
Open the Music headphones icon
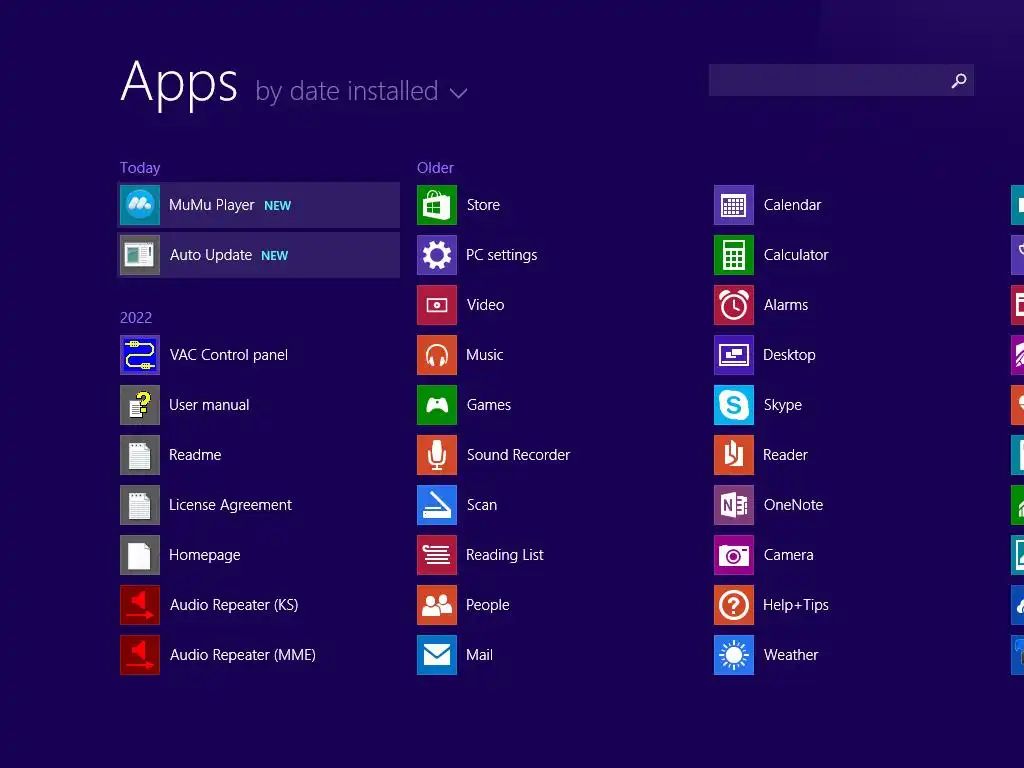tap(437, 355)
